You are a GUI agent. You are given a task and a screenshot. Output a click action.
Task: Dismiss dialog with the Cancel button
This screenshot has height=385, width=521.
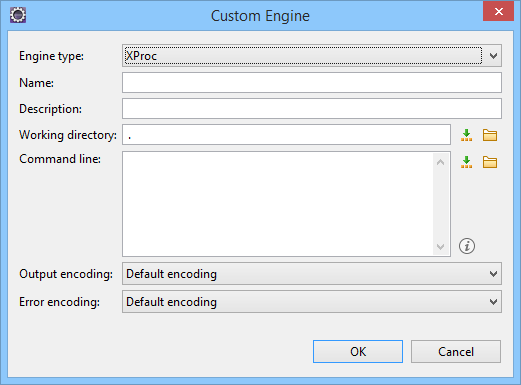tap(456, 351)
